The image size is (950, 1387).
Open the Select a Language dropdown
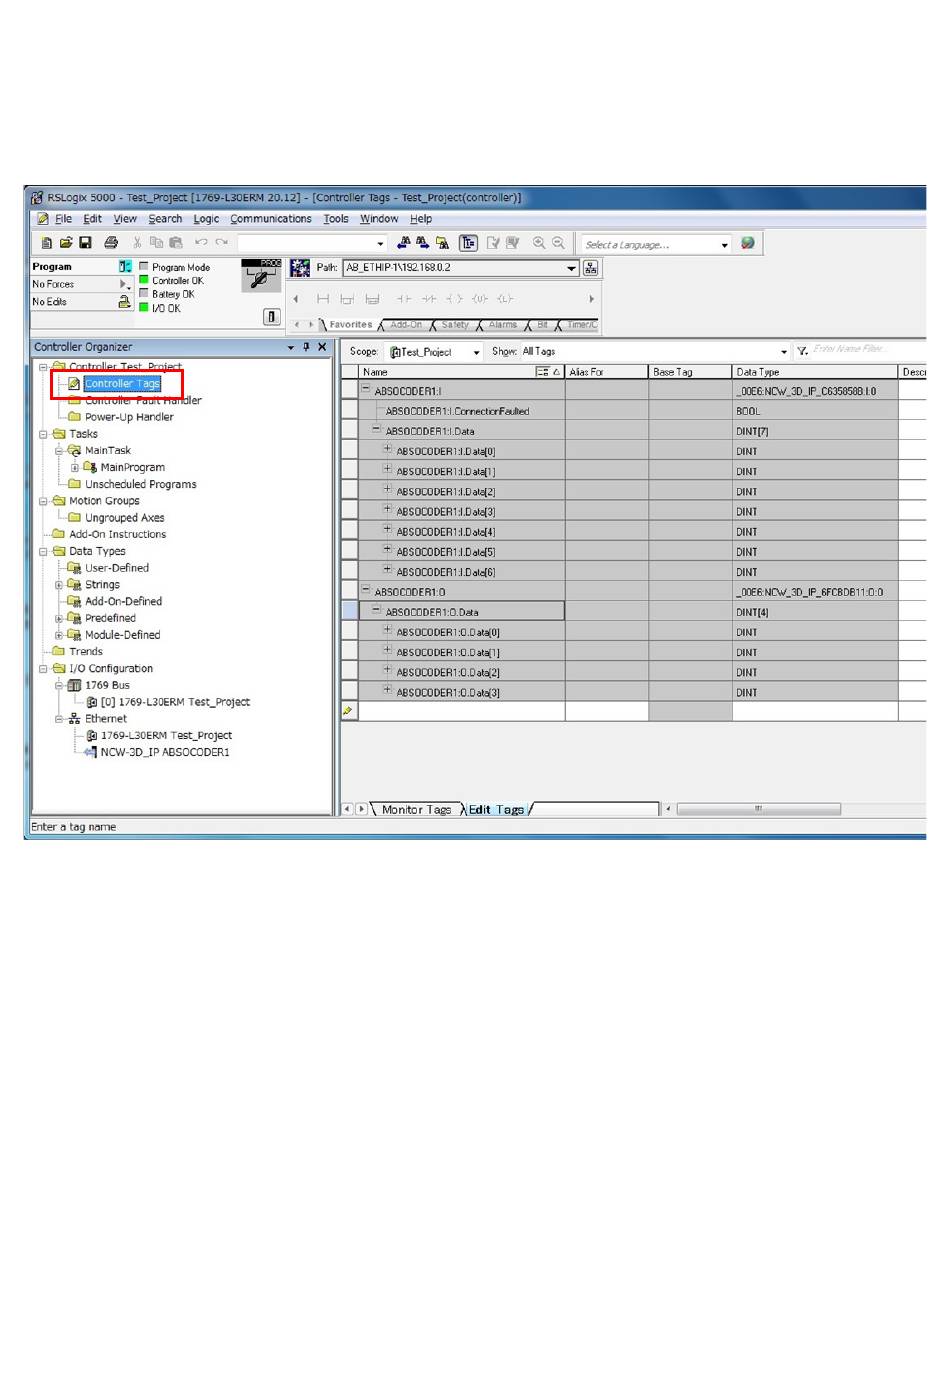tap(725, 244)
